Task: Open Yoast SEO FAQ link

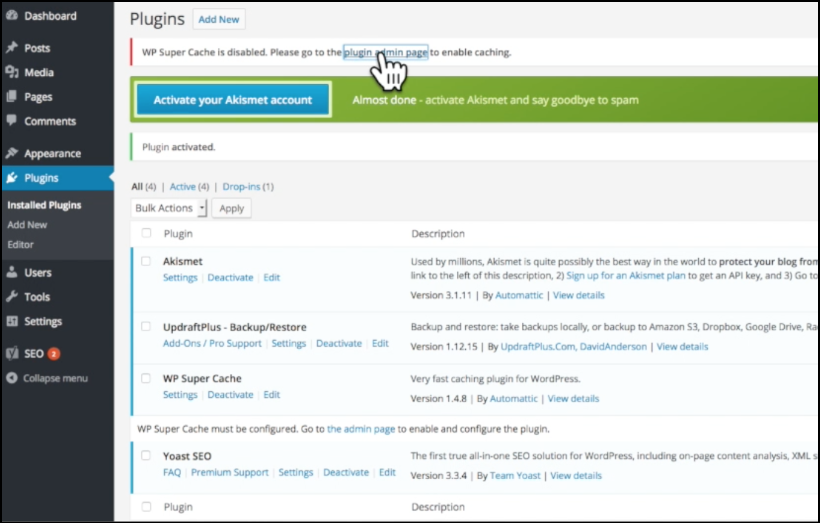Action: pos(172,472)
